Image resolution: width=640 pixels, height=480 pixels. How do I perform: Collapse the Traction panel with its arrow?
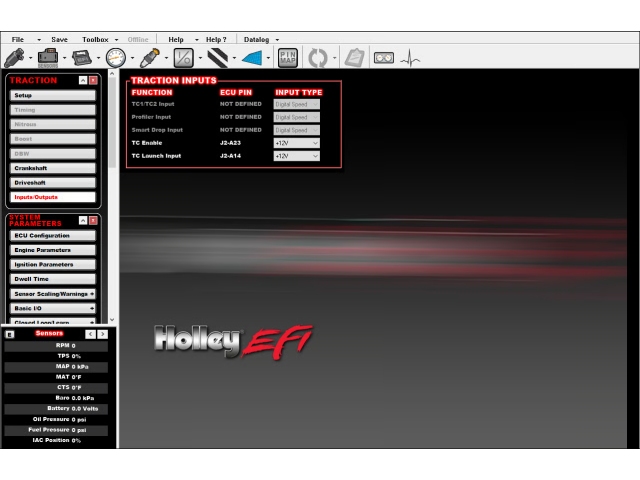pyautogui.click(x=83, y=80)
